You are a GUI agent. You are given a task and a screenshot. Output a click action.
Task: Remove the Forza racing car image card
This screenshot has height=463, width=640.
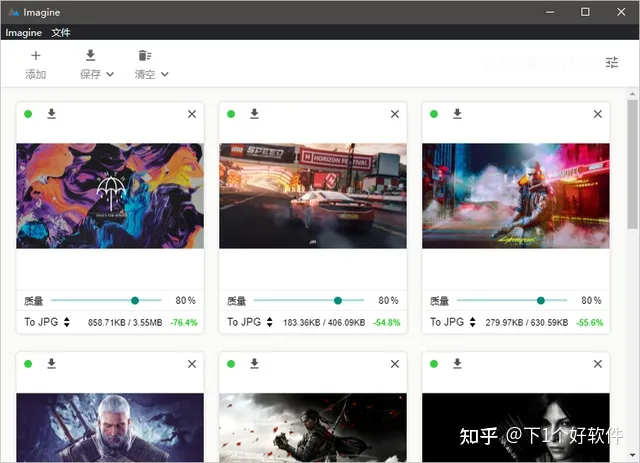click(x=395, y=114)
